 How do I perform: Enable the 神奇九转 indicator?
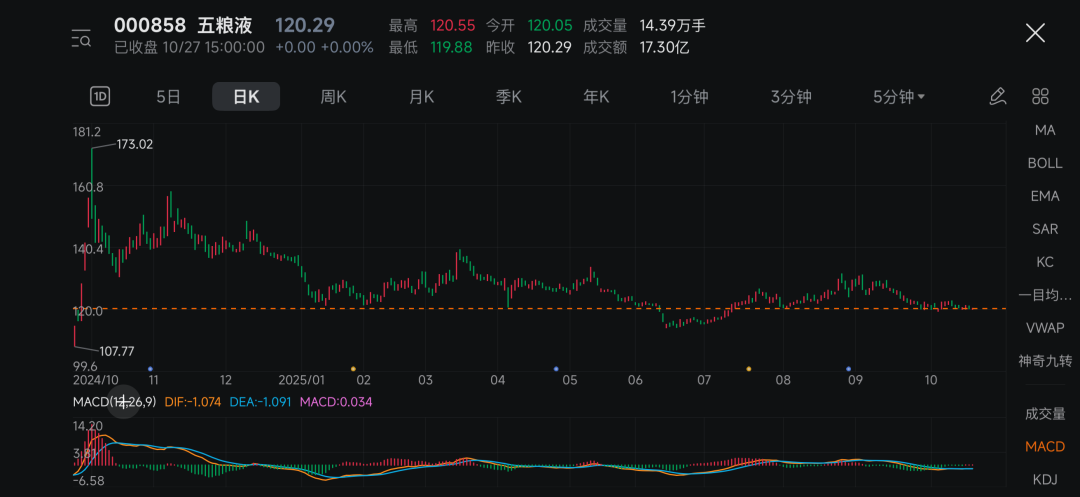point(1045,360)
